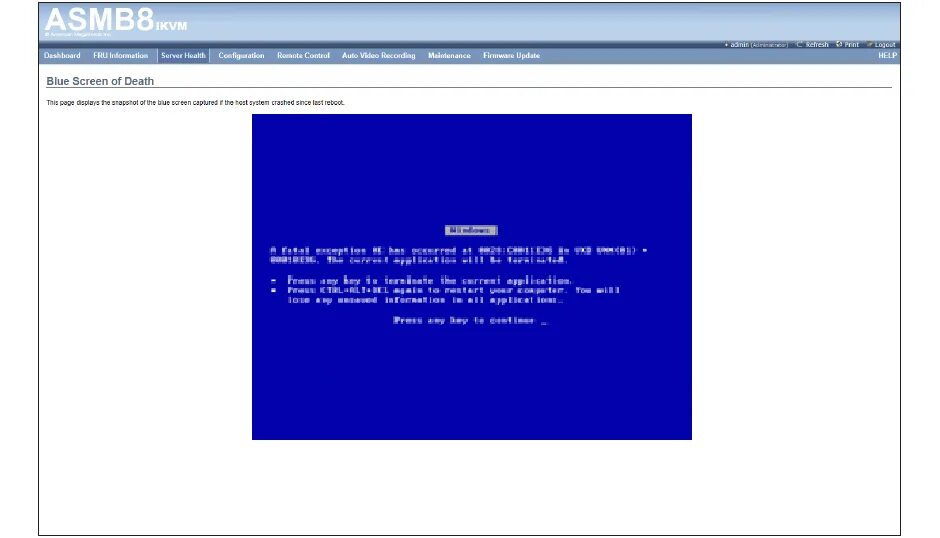940x538 pixels.
Task: Open the Remote Control menu
Action: coord(303,55)
